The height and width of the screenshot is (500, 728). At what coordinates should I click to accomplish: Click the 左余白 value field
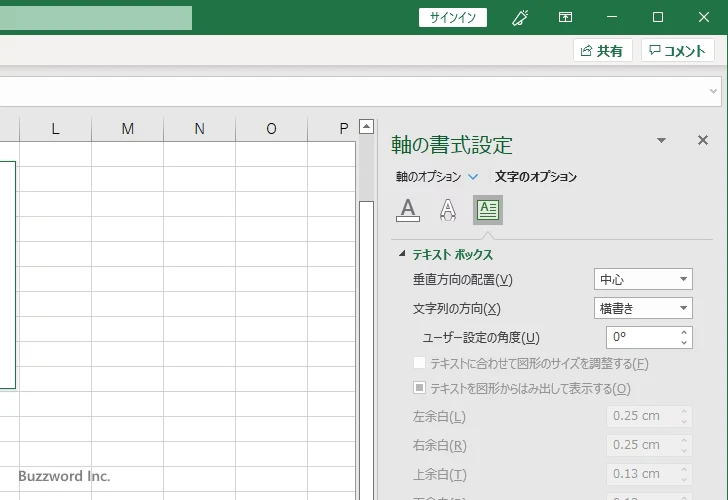643,416
